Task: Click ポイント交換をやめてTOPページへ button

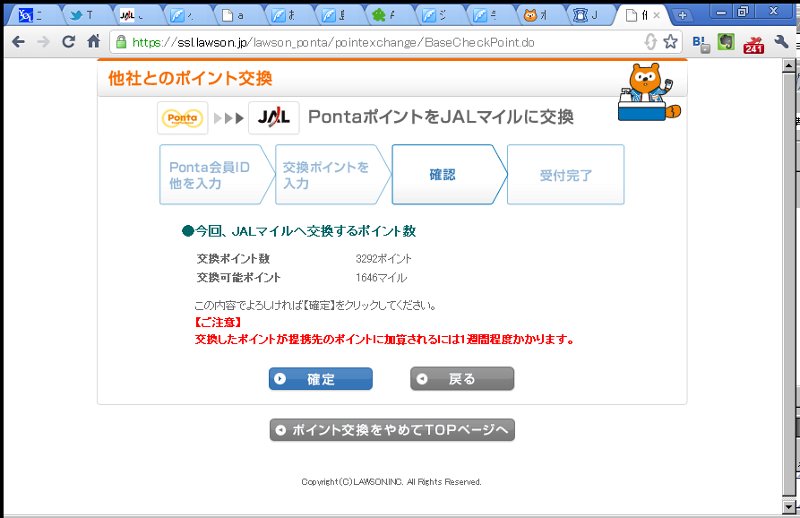Action: click(392, 430)
